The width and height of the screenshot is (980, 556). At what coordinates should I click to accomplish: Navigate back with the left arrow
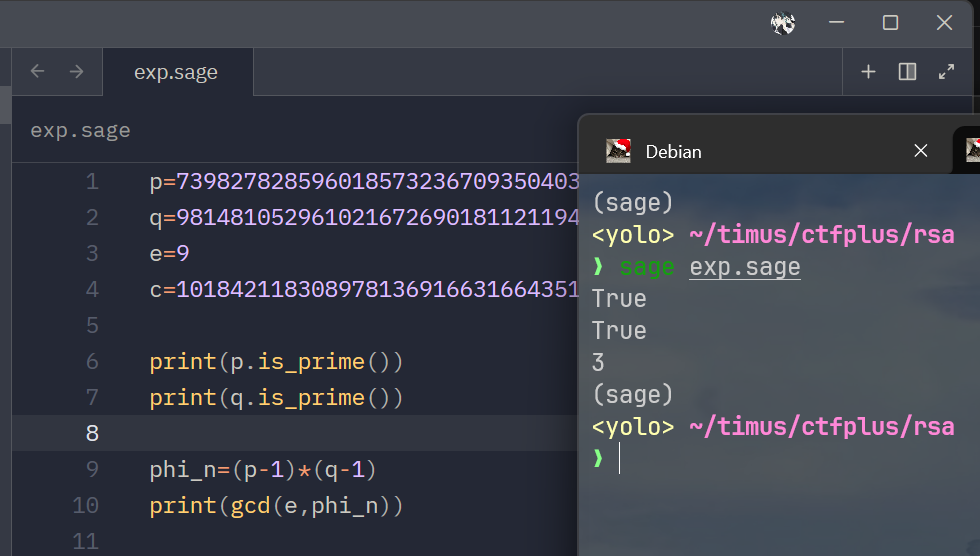coord(38,71)
